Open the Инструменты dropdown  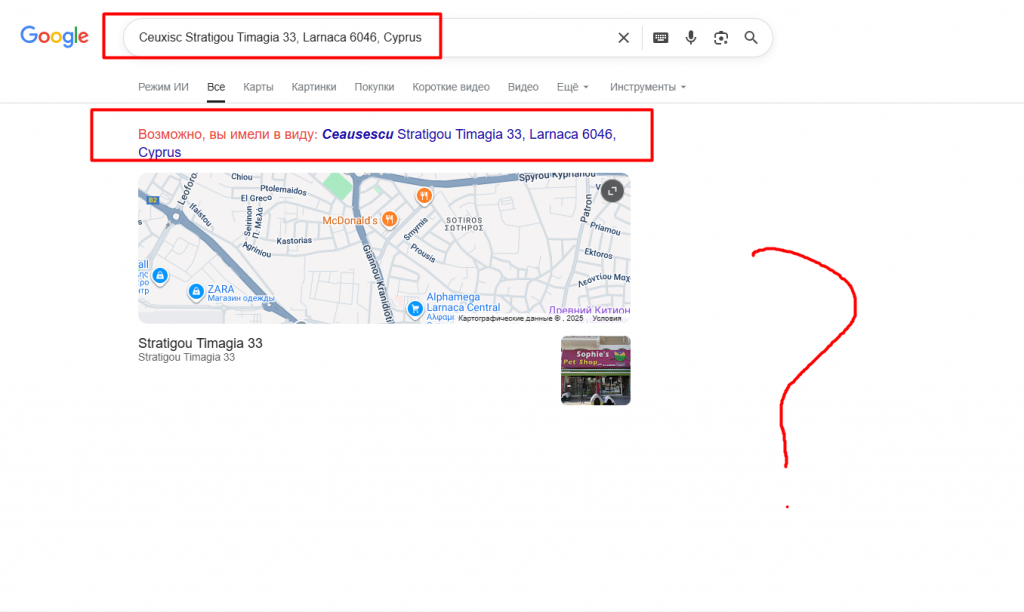(648, 87)
